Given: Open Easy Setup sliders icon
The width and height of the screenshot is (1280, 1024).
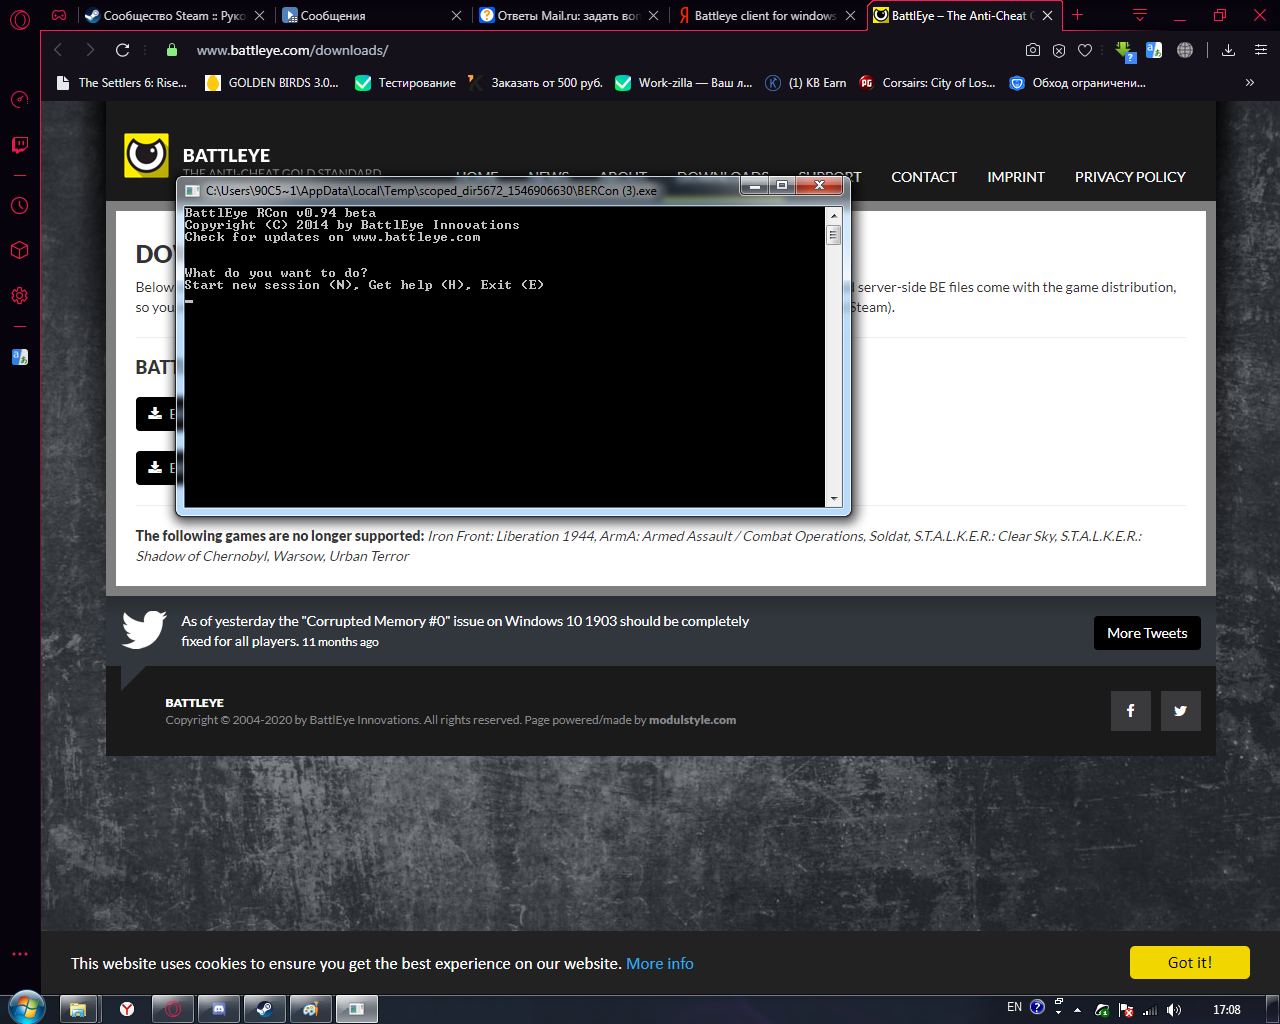Looking at the screenshot, I should click(x=1261, y=50).
